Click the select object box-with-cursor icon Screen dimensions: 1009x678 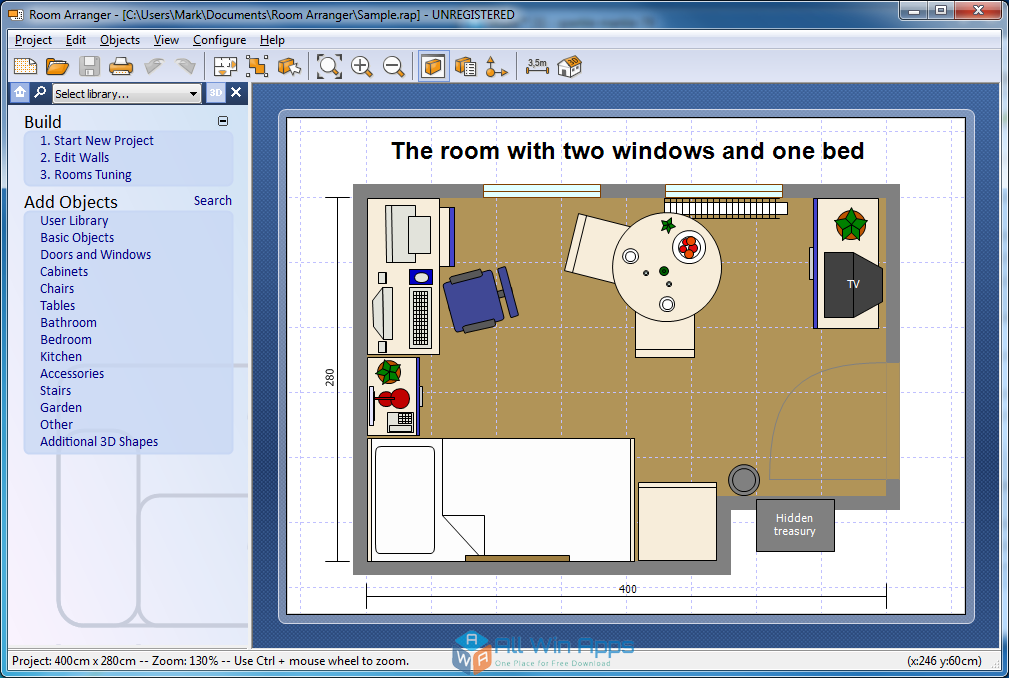pyautogui.click(x=289, y=66)
